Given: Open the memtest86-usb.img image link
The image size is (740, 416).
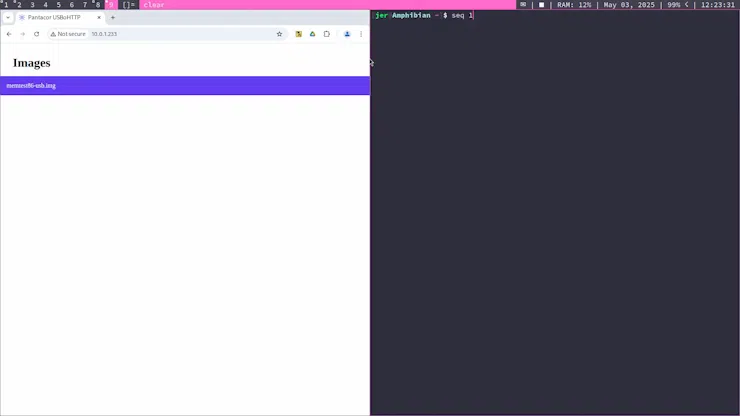Looking at the screenshot, I should pyautogui.click(x=31, y=85).
